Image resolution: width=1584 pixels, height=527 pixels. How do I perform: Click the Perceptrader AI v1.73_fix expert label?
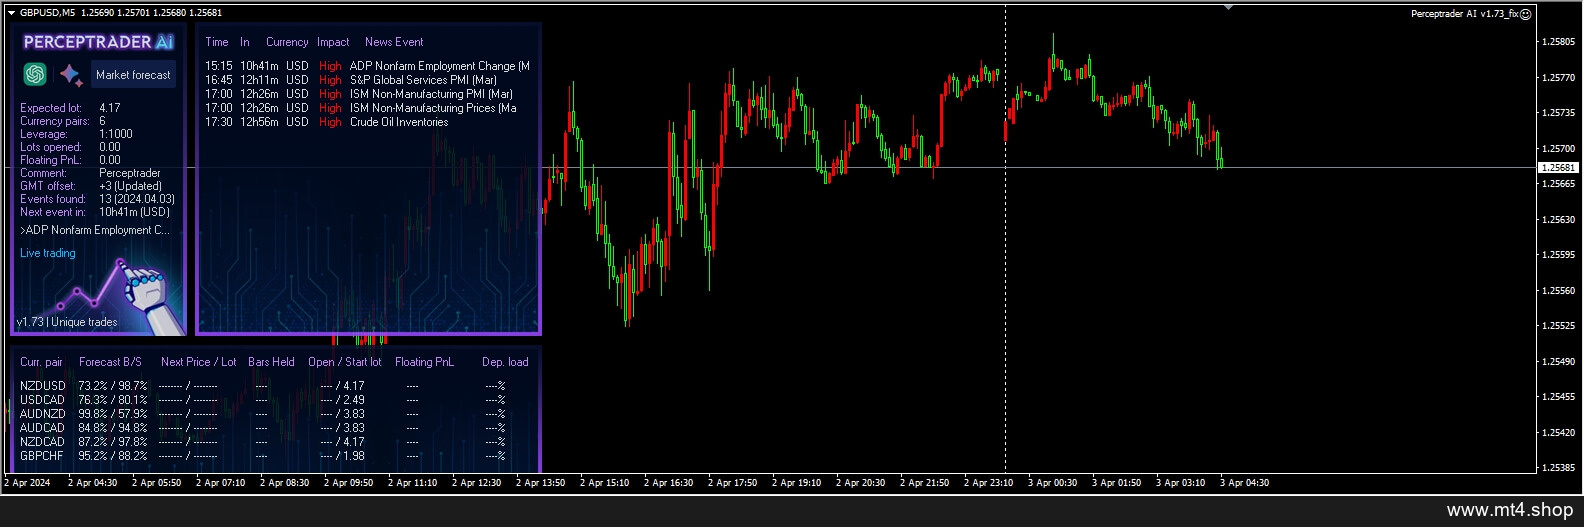pos(1464,14)
